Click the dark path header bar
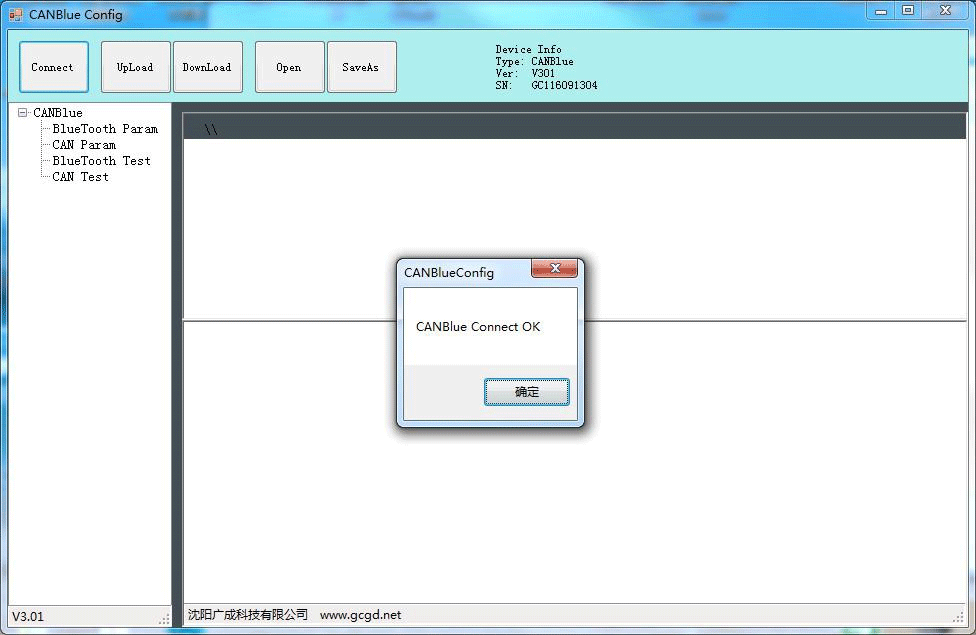The width and height of the screenshot is (976, 635). [574, 128]
